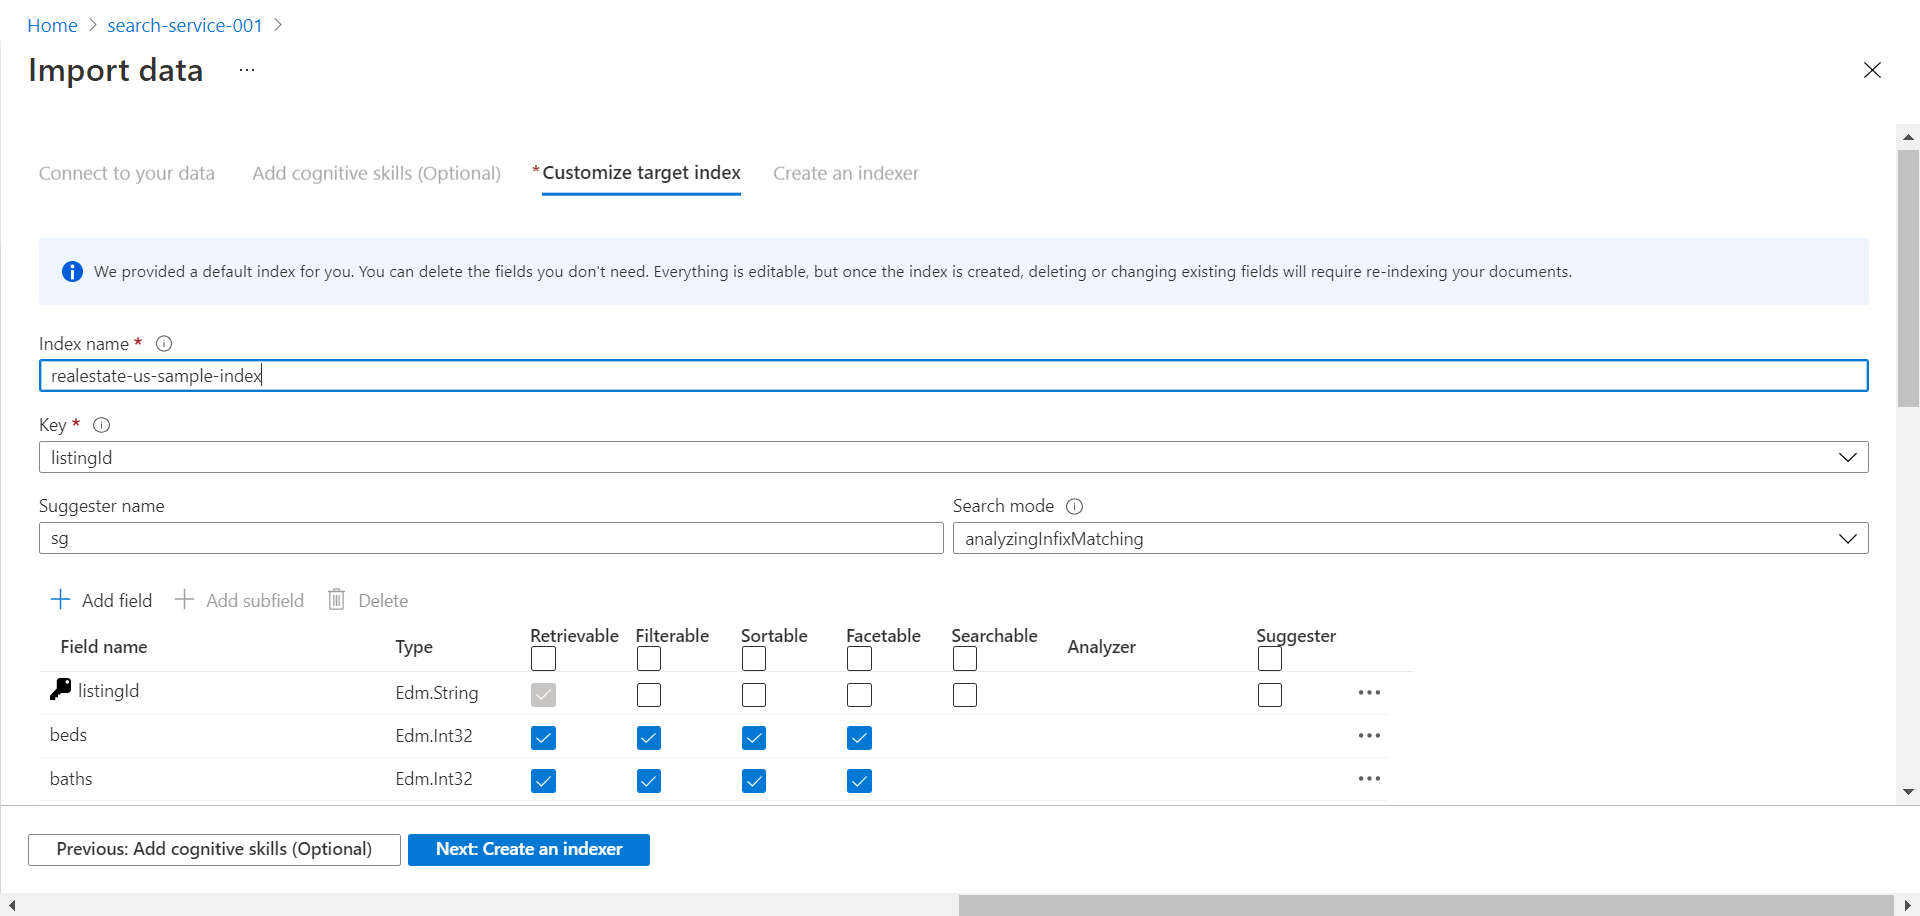Expand the Key dropdown showing listingId
The height and width of the screenshot is (916, 1920).
tap(1846, 458)
